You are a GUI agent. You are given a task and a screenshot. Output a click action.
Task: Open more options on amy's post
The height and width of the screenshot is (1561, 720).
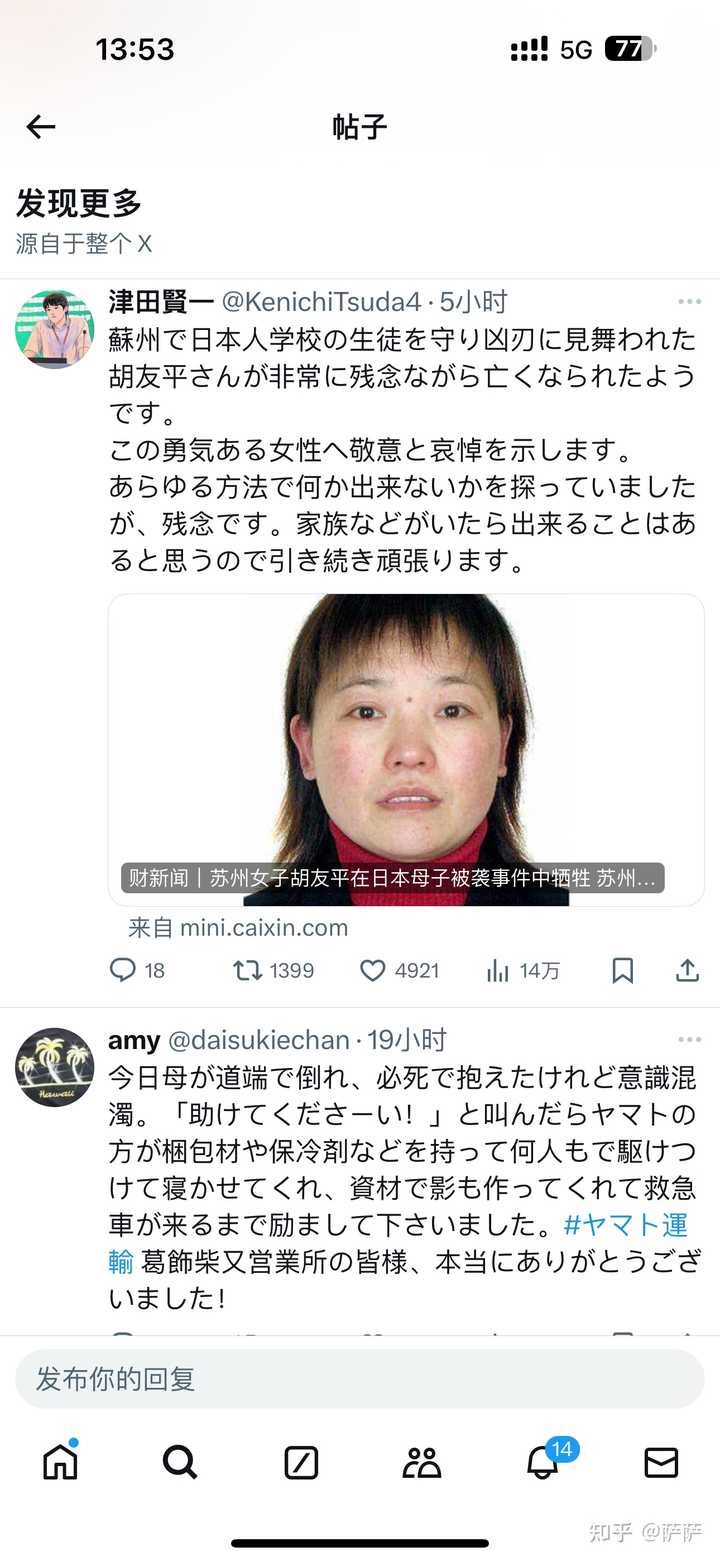tap(689, 1040)
